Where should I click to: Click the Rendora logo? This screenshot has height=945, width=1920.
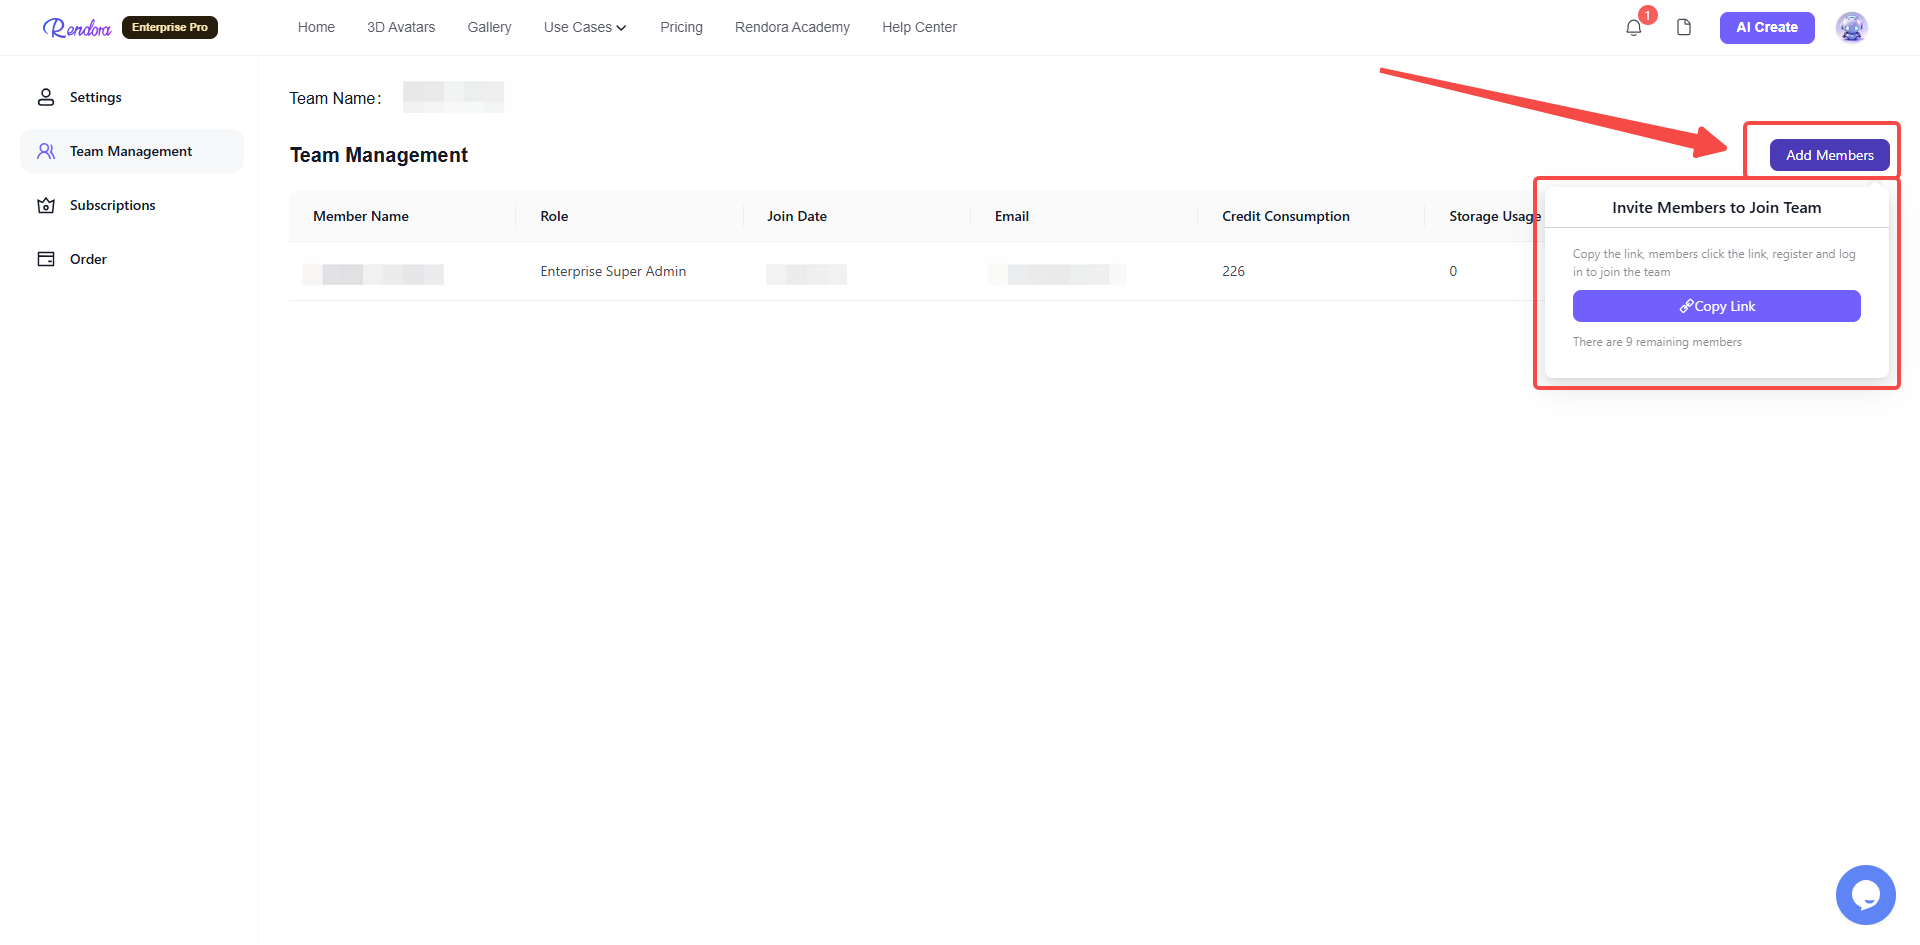pos(77,28)
